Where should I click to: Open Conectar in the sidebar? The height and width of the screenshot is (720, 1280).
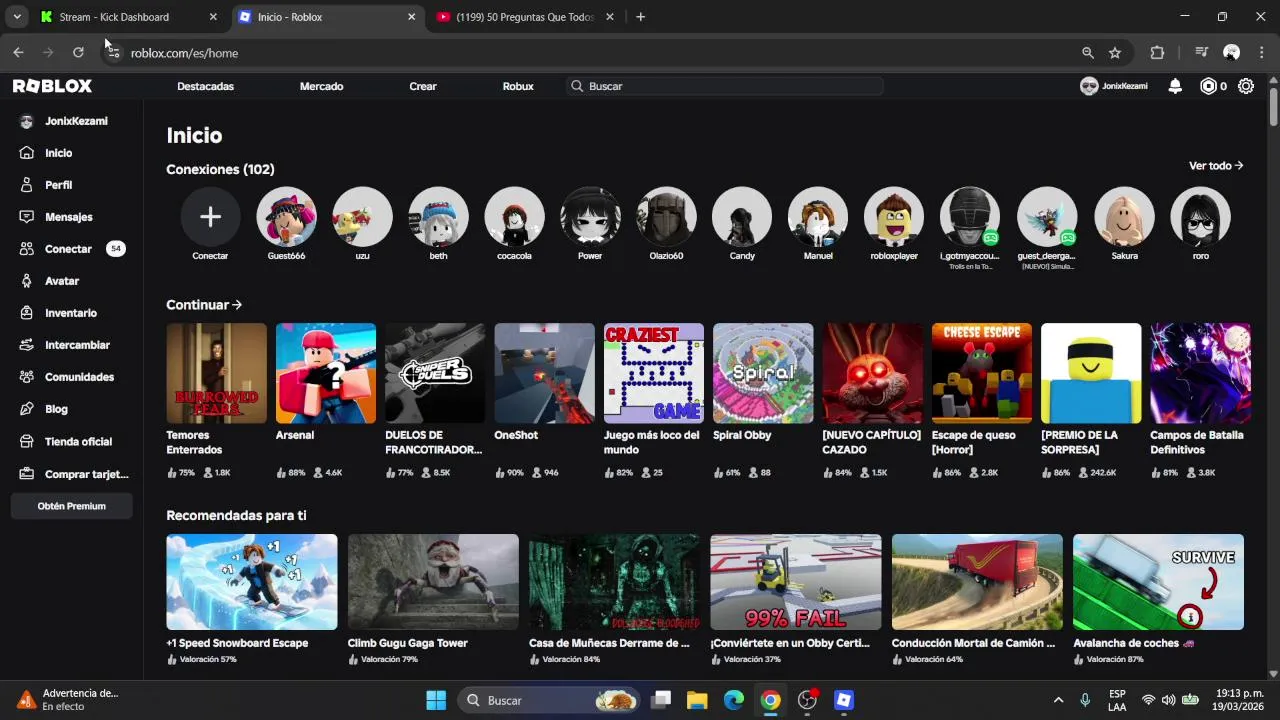click(x=68, y=249)
